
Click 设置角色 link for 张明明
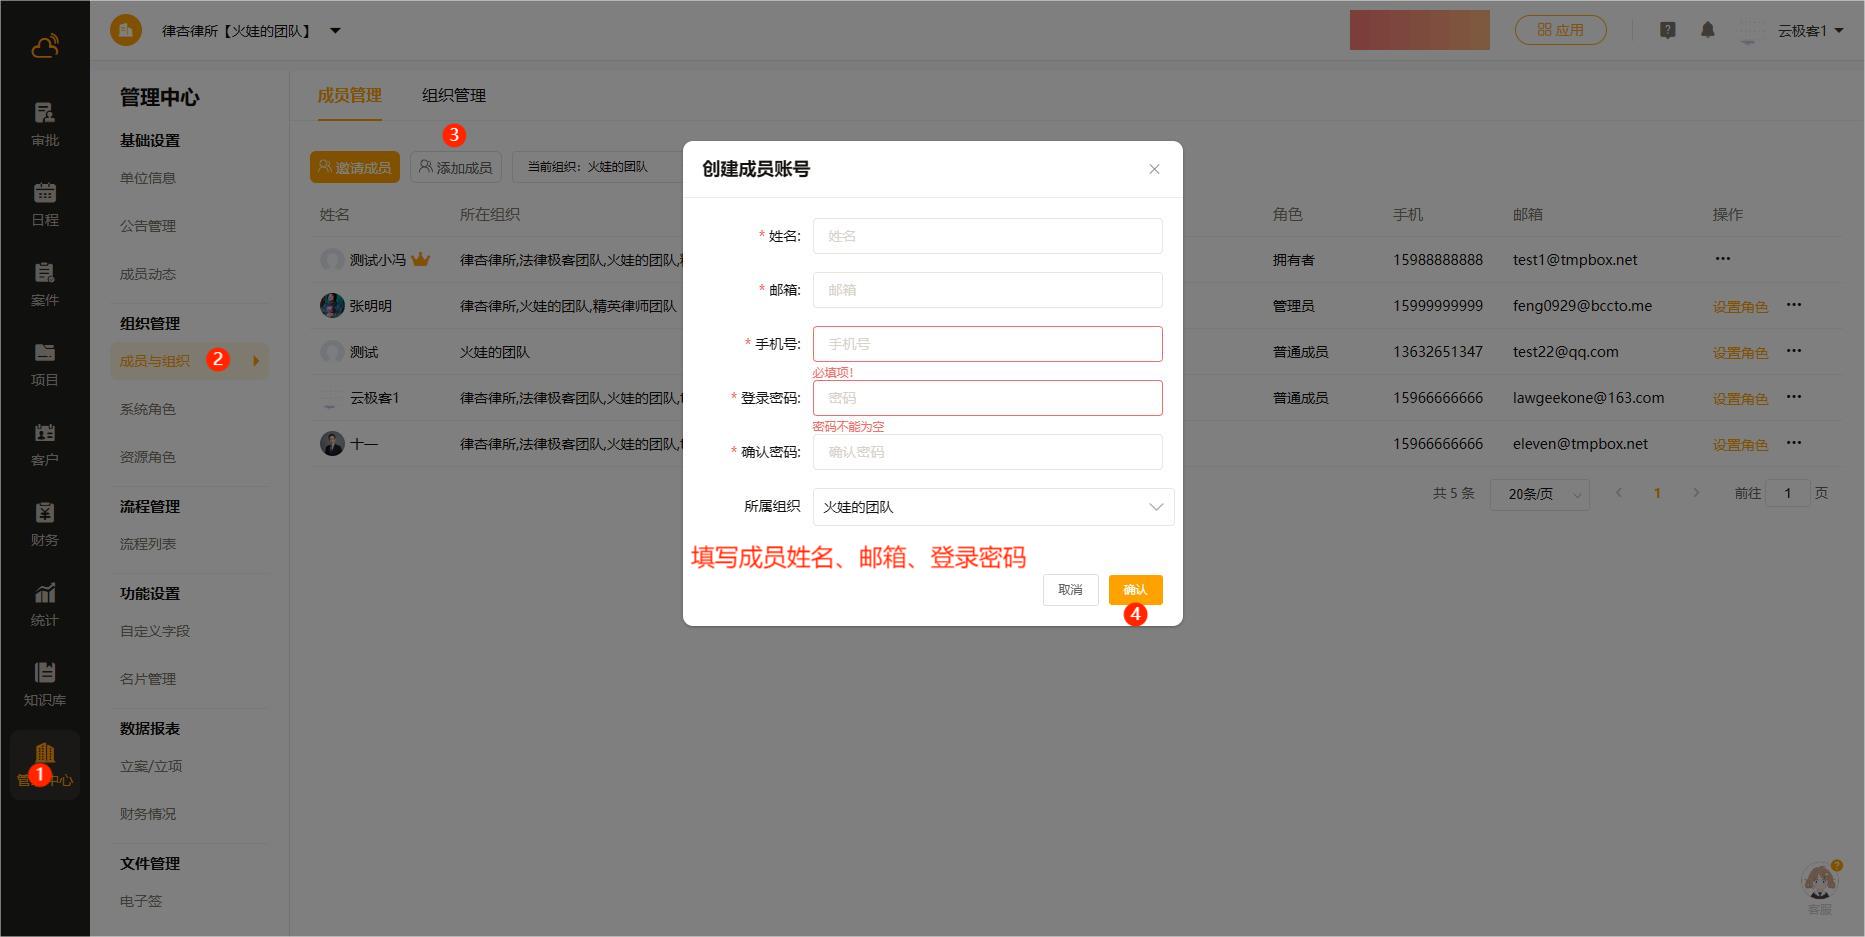click(1740, 307)
